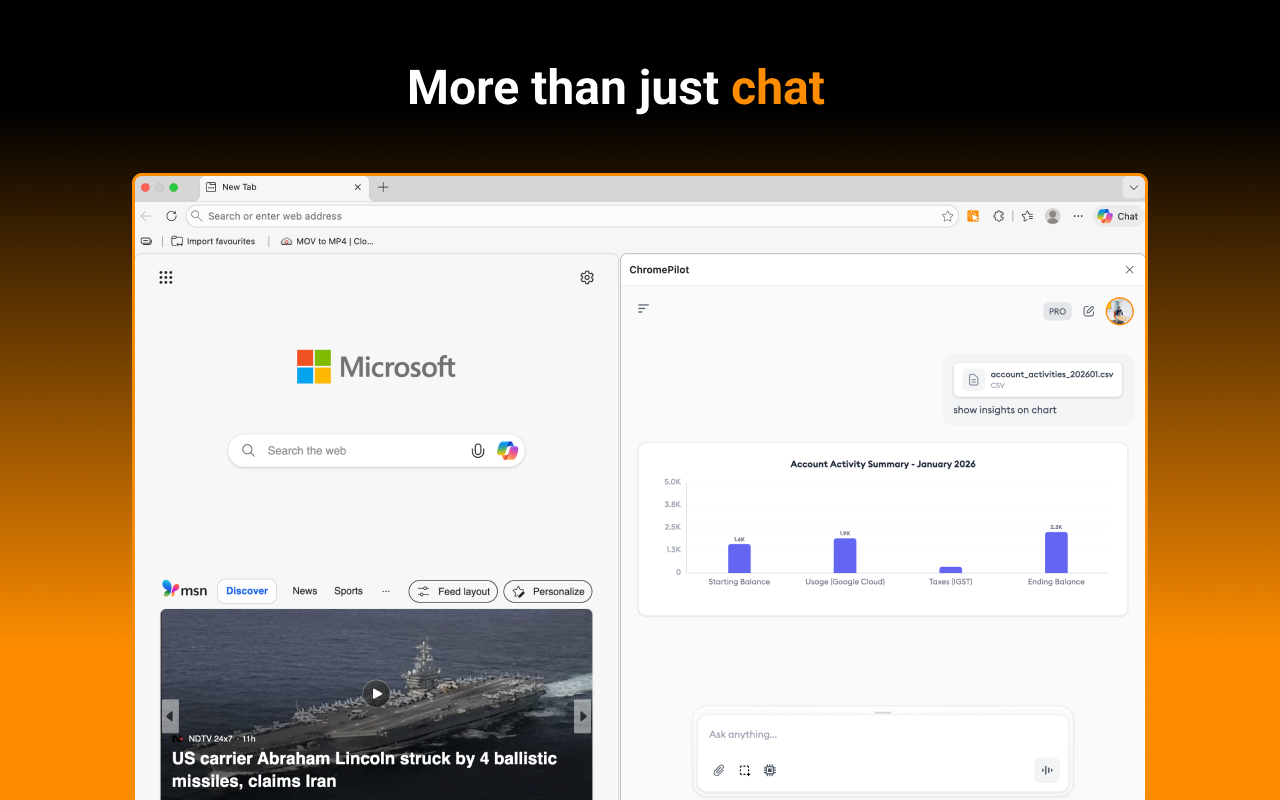Click the Personalize button
The width and height of the screenshot is (1280, 800).
[547, 591]
